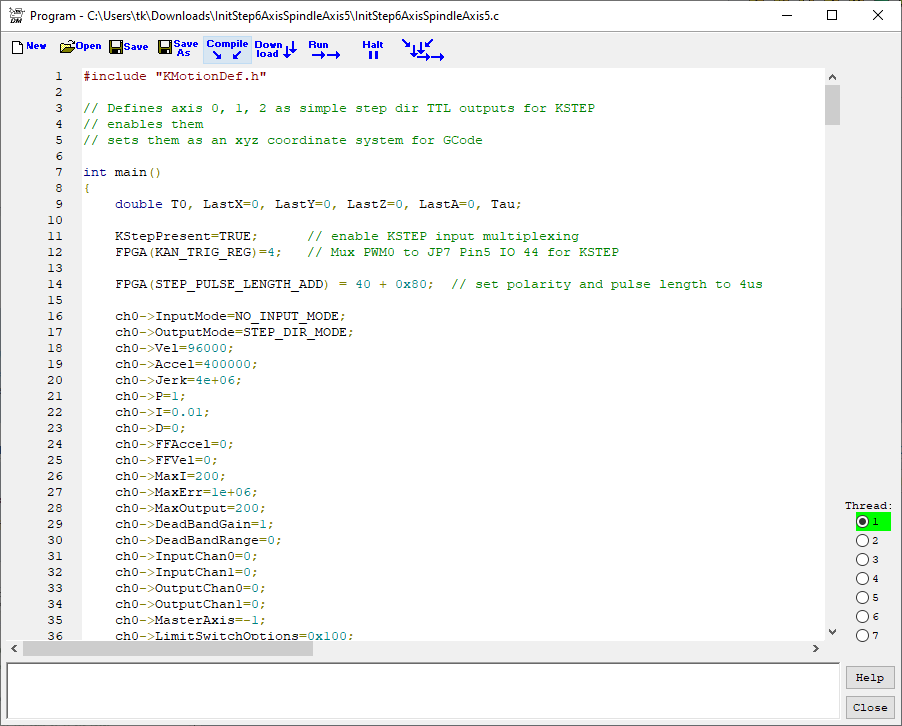The image size is (902, 726).
Task: Switch to Thread 6
Action: click(x=863, y=617)
